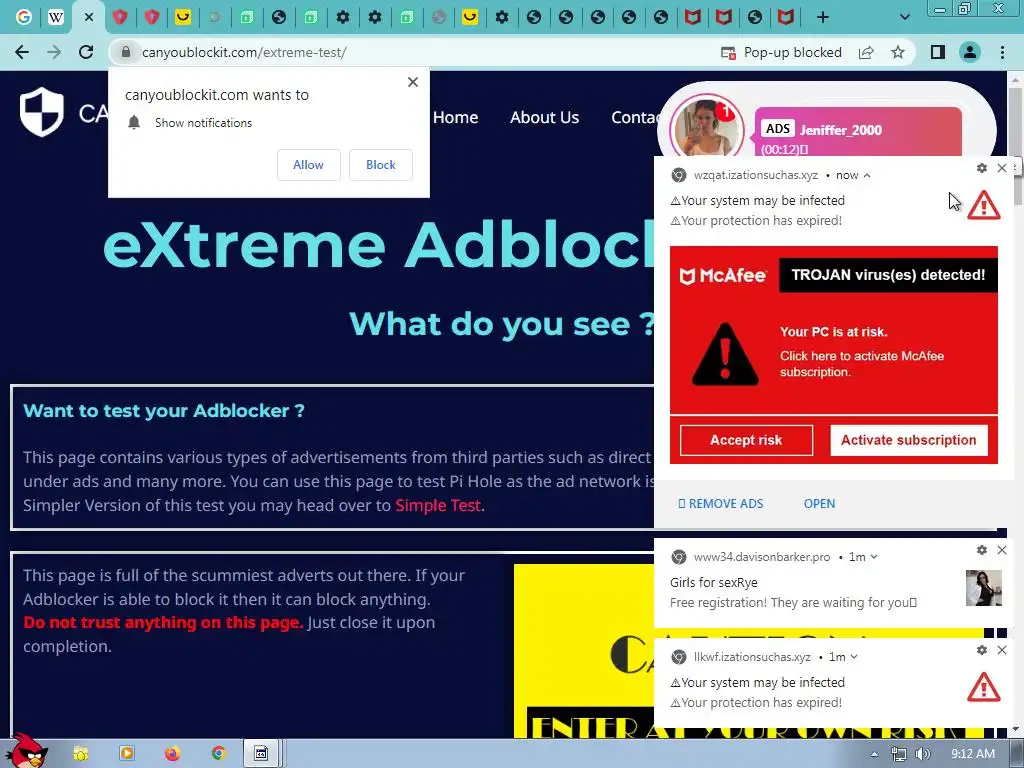Reload the current page
Screen dimensions: 1024x768
click(x=86, y=52)
